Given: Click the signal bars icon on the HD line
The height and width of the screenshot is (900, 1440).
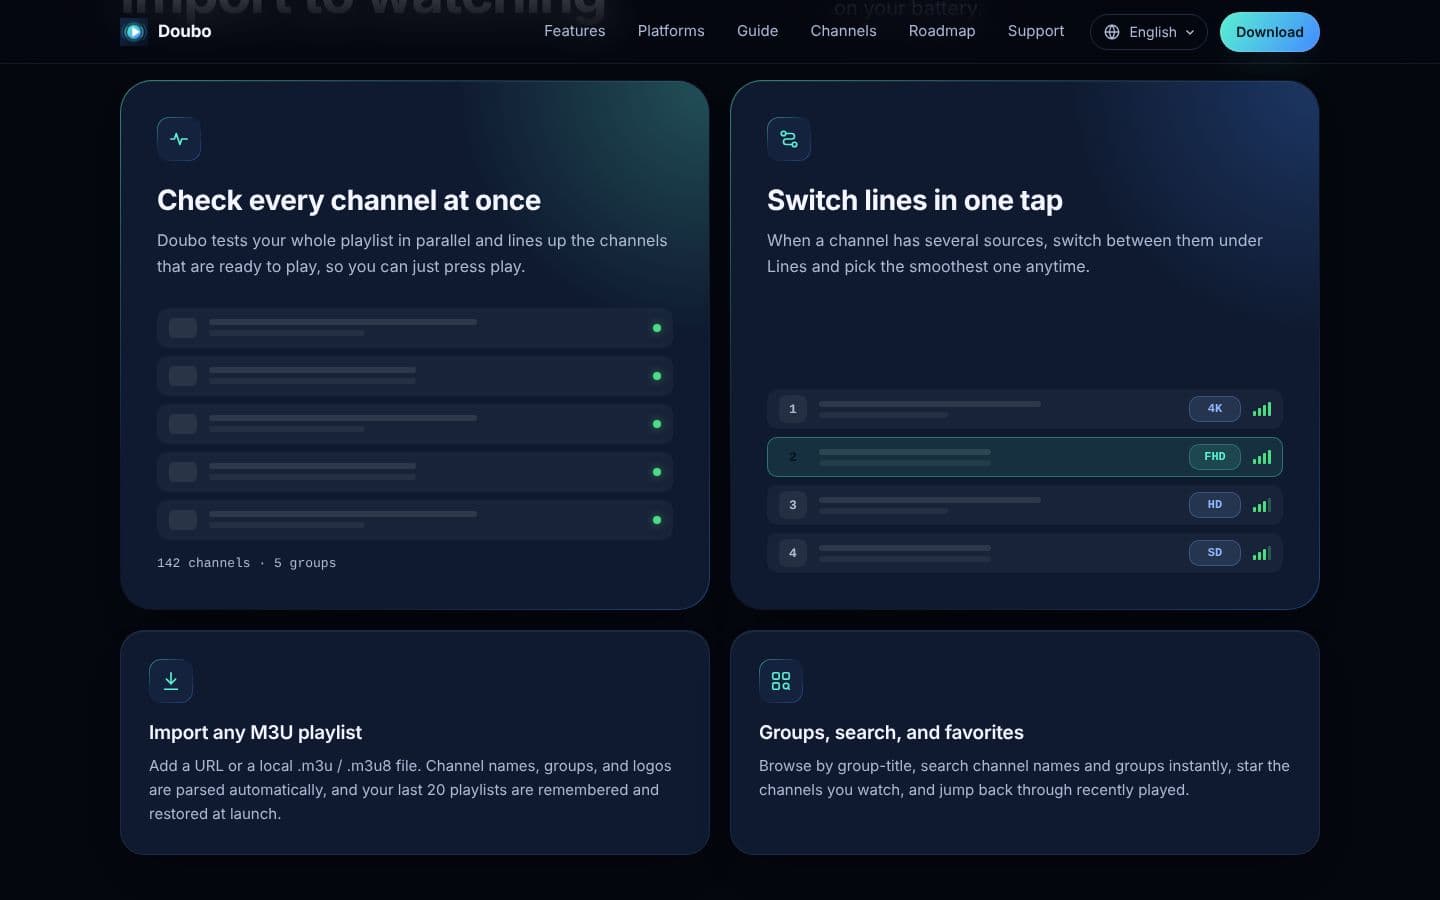Looking at the screenshot, I should pyautogui.click(x=1262, y=505).
